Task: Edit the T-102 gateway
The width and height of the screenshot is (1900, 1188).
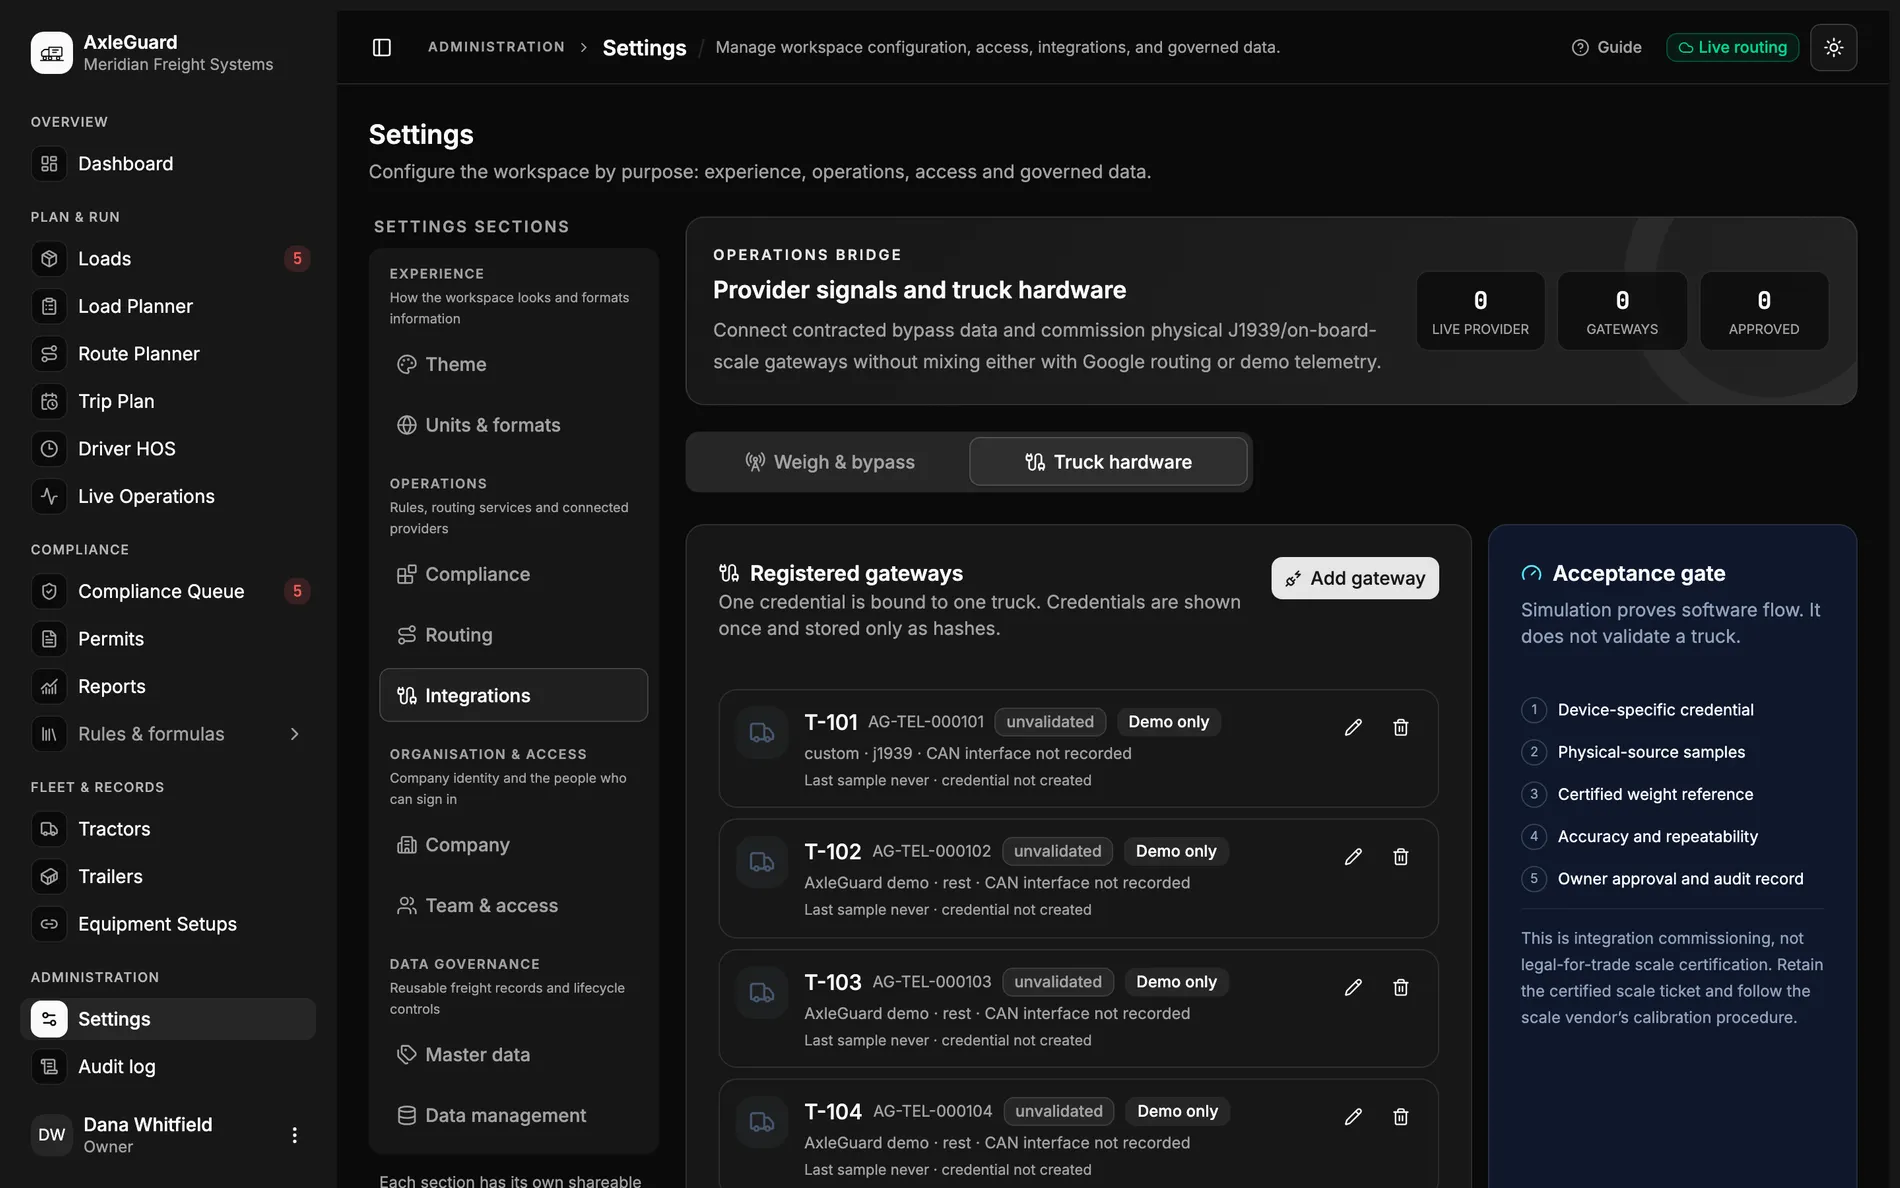Action: click(x=1353, y=857)
